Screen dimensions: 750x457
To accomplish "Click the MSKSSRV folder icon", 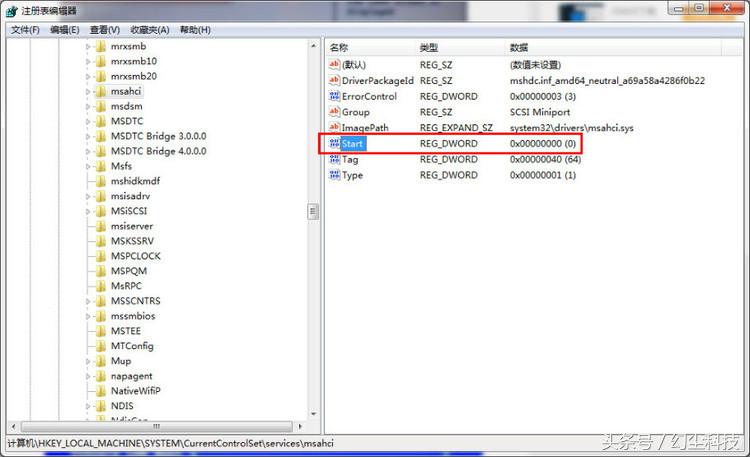I will click(100, 241).
